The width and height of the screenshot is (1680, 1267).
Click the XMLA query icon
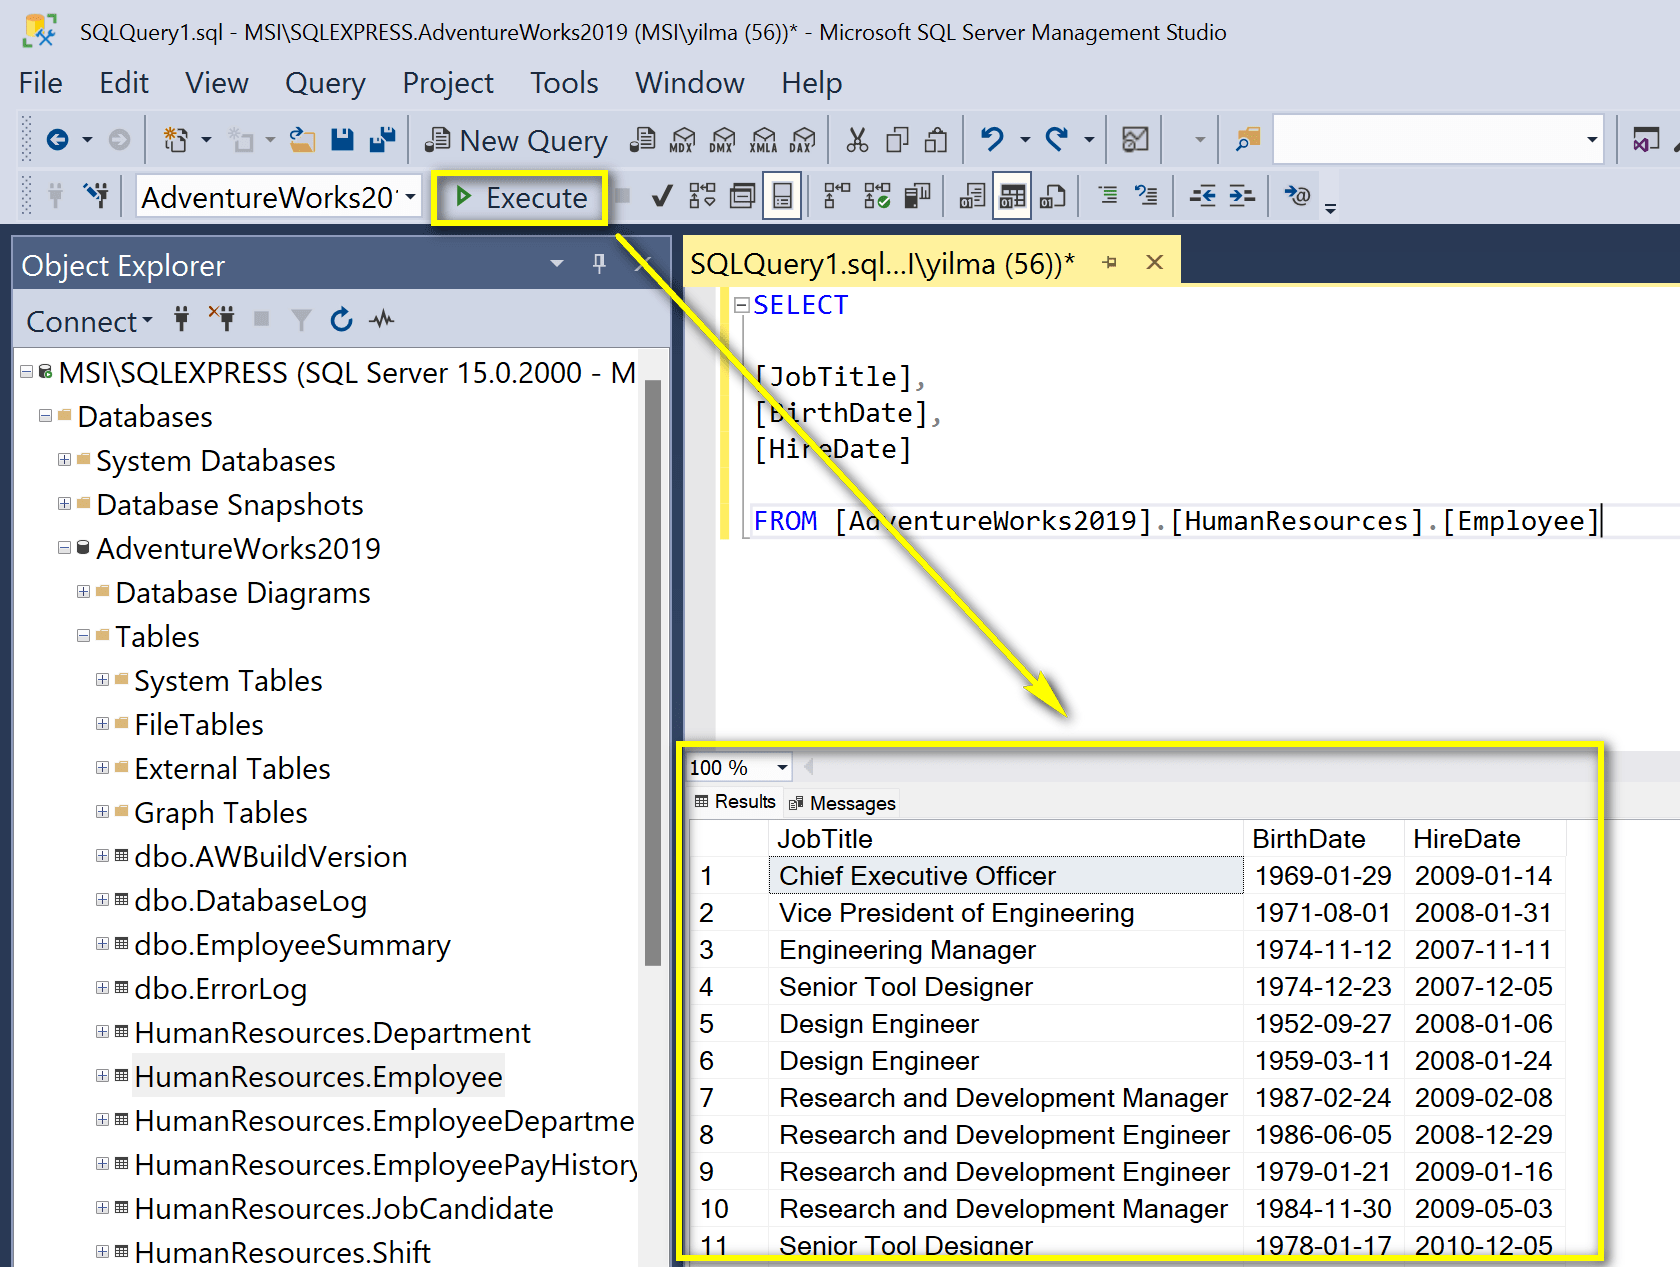point(763,140)
